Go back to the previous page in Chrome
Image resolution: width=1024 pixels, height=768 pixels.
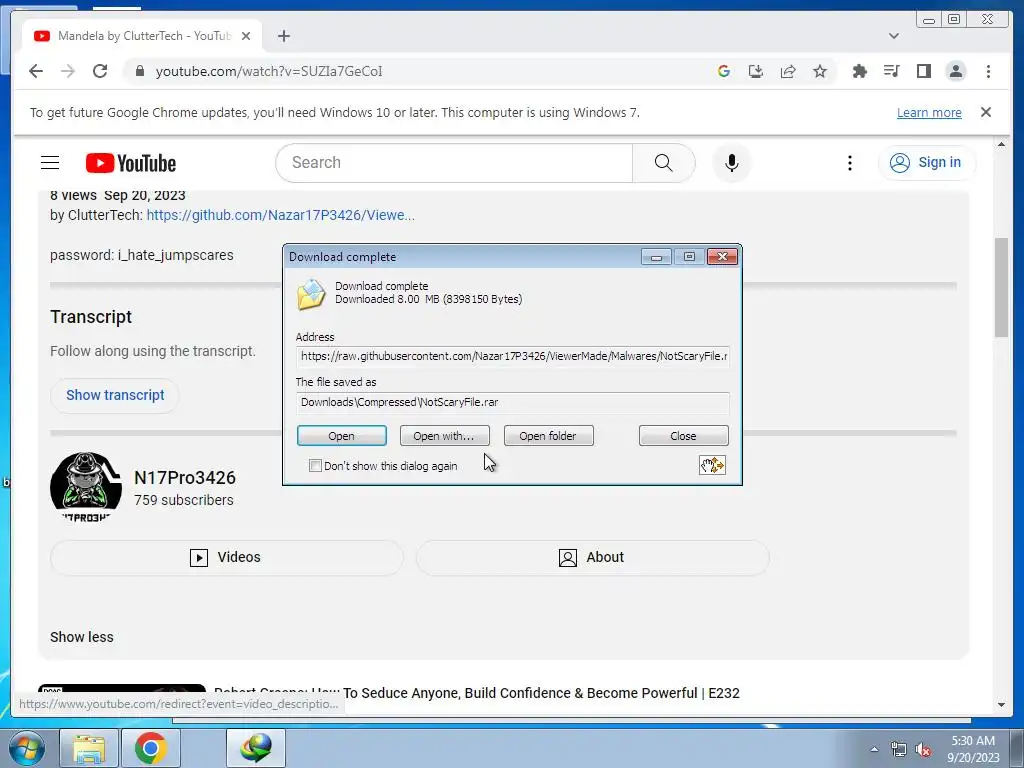pyautogui.click(x=36, y=71)
